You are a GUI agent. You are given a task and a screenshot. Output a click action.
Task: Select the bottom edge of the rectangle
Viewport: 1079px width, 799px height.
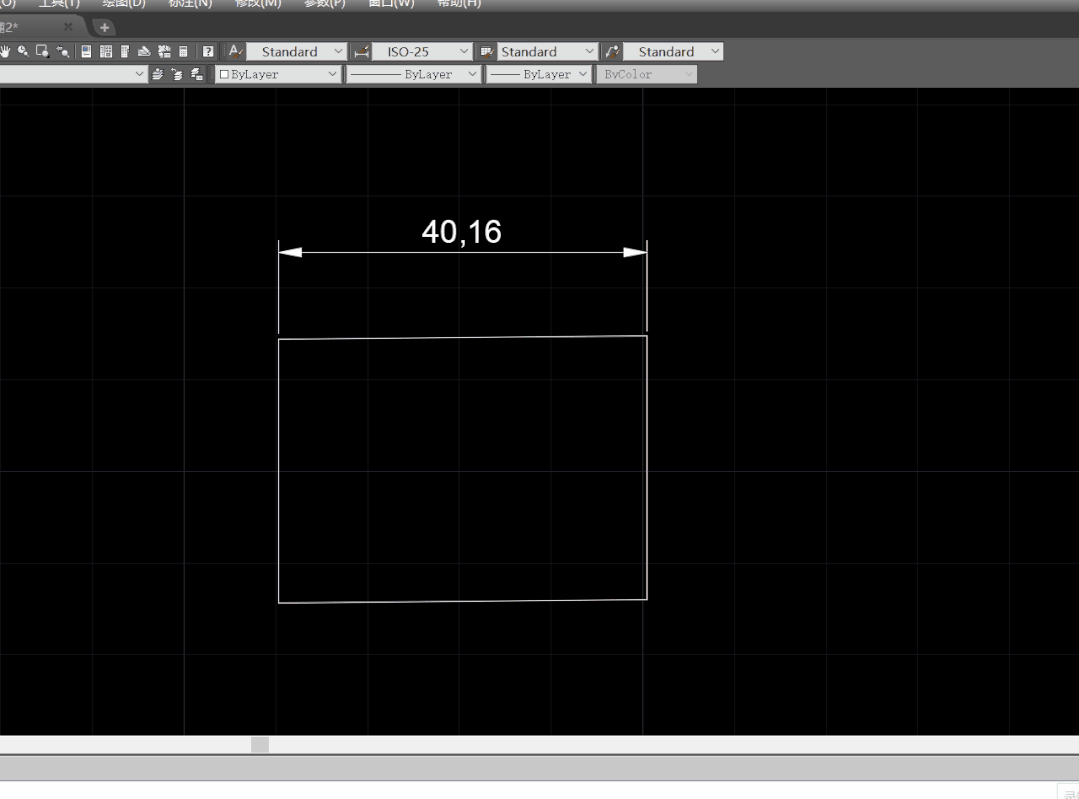click(x=462, y=601)
